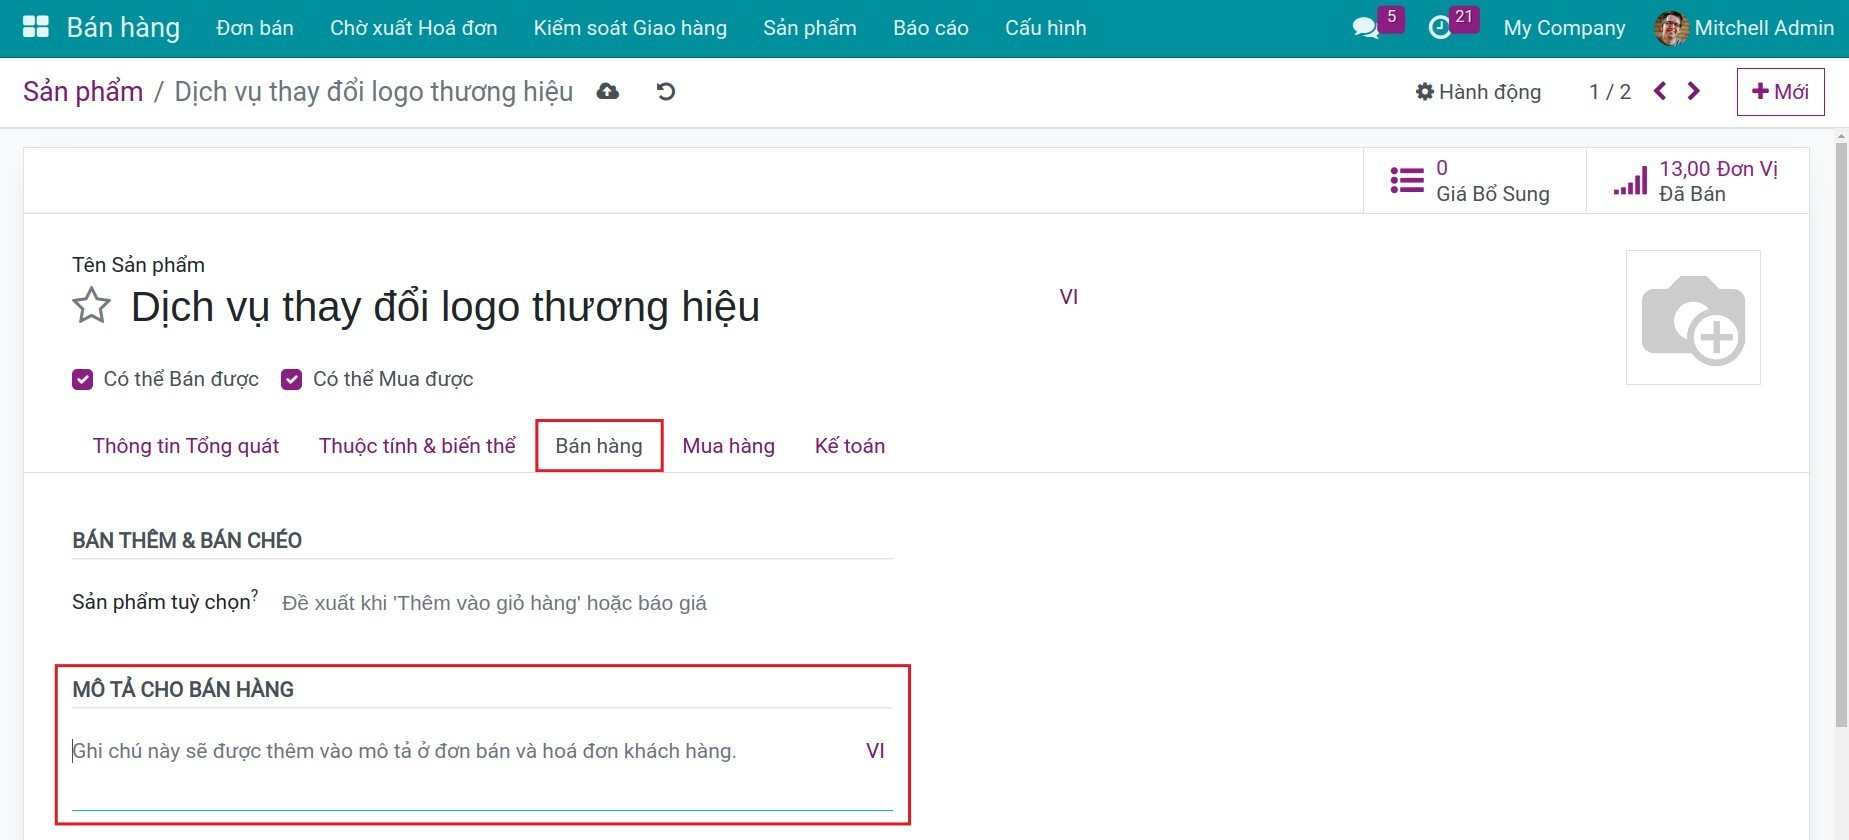Click the VI translate button beside product name

pyautogui.click(x=1069, y=297)
